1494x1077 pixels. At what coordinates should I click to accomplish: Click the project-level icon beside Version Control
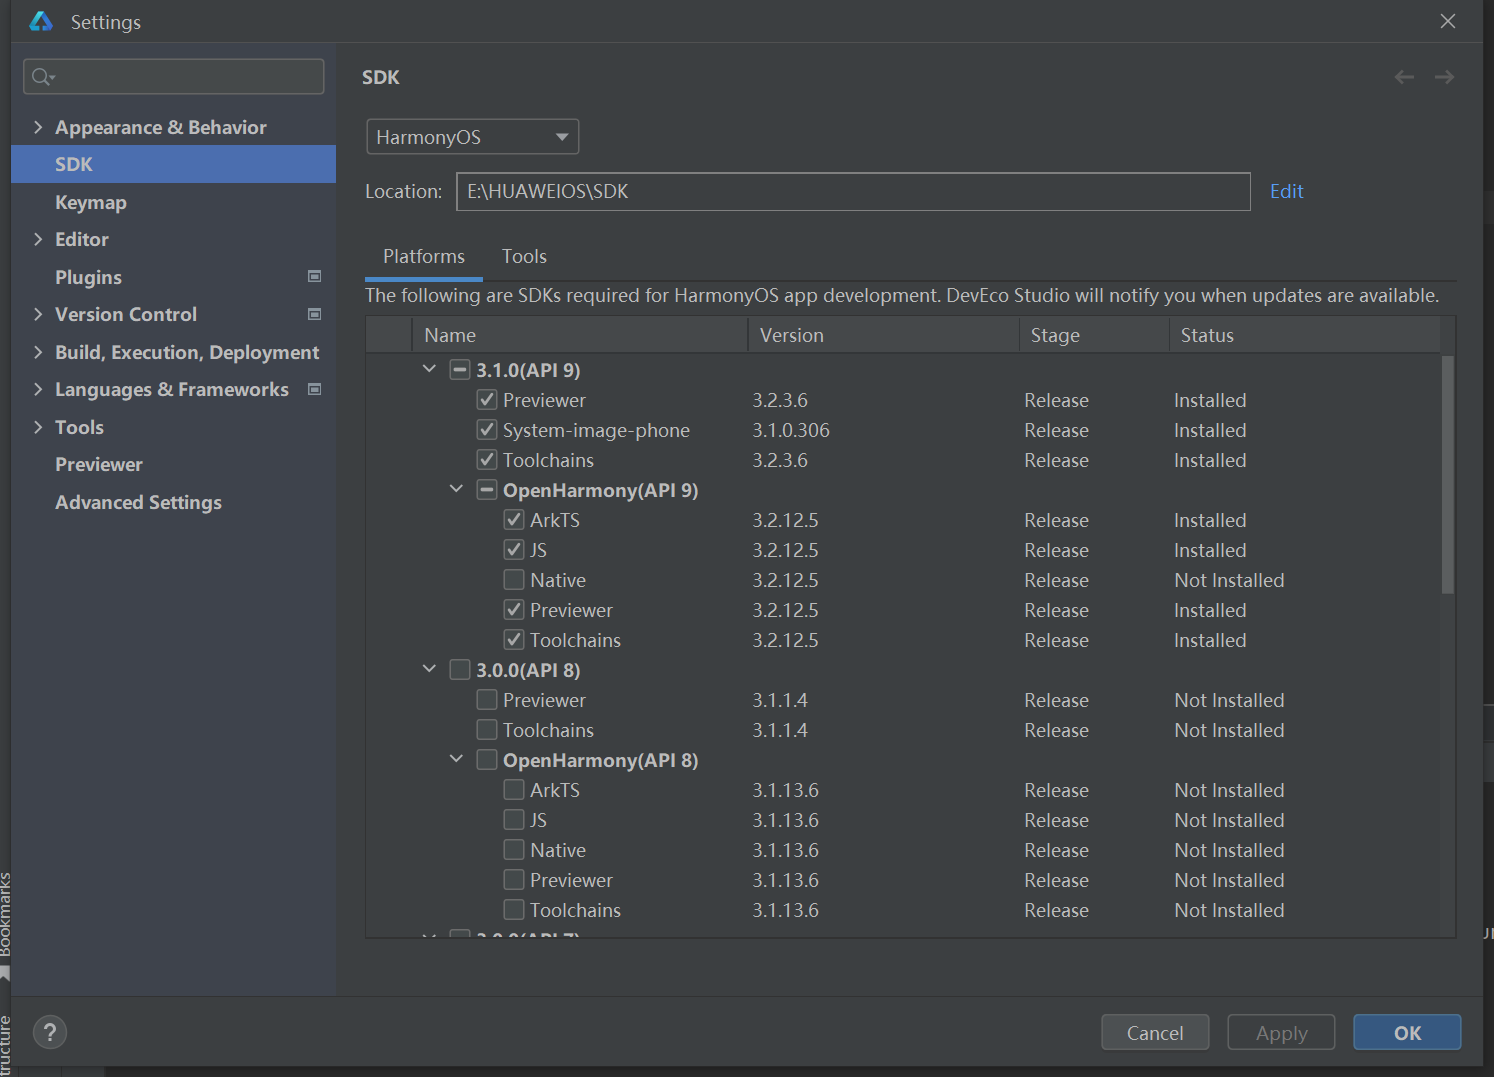(x=315, y=314)
